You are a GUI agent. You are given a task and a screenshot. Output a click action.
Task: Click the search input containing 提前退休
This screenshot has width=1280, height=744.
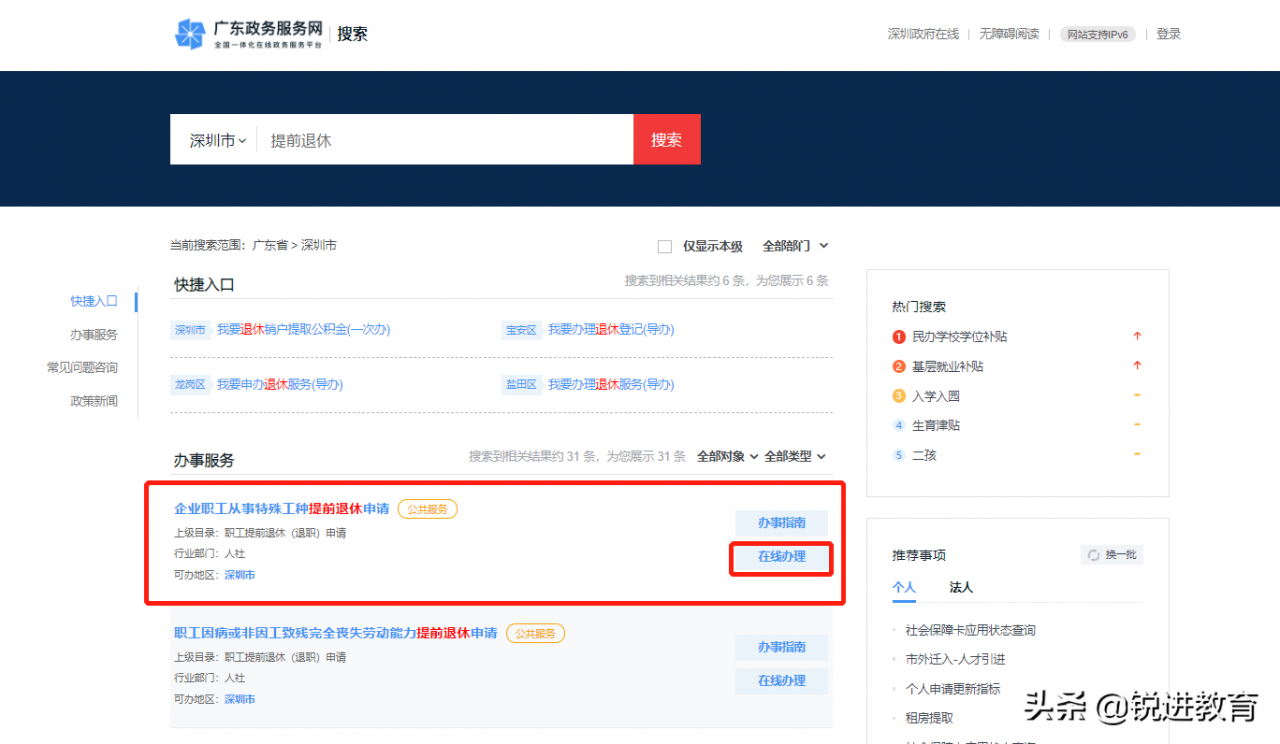coord(420,139)
